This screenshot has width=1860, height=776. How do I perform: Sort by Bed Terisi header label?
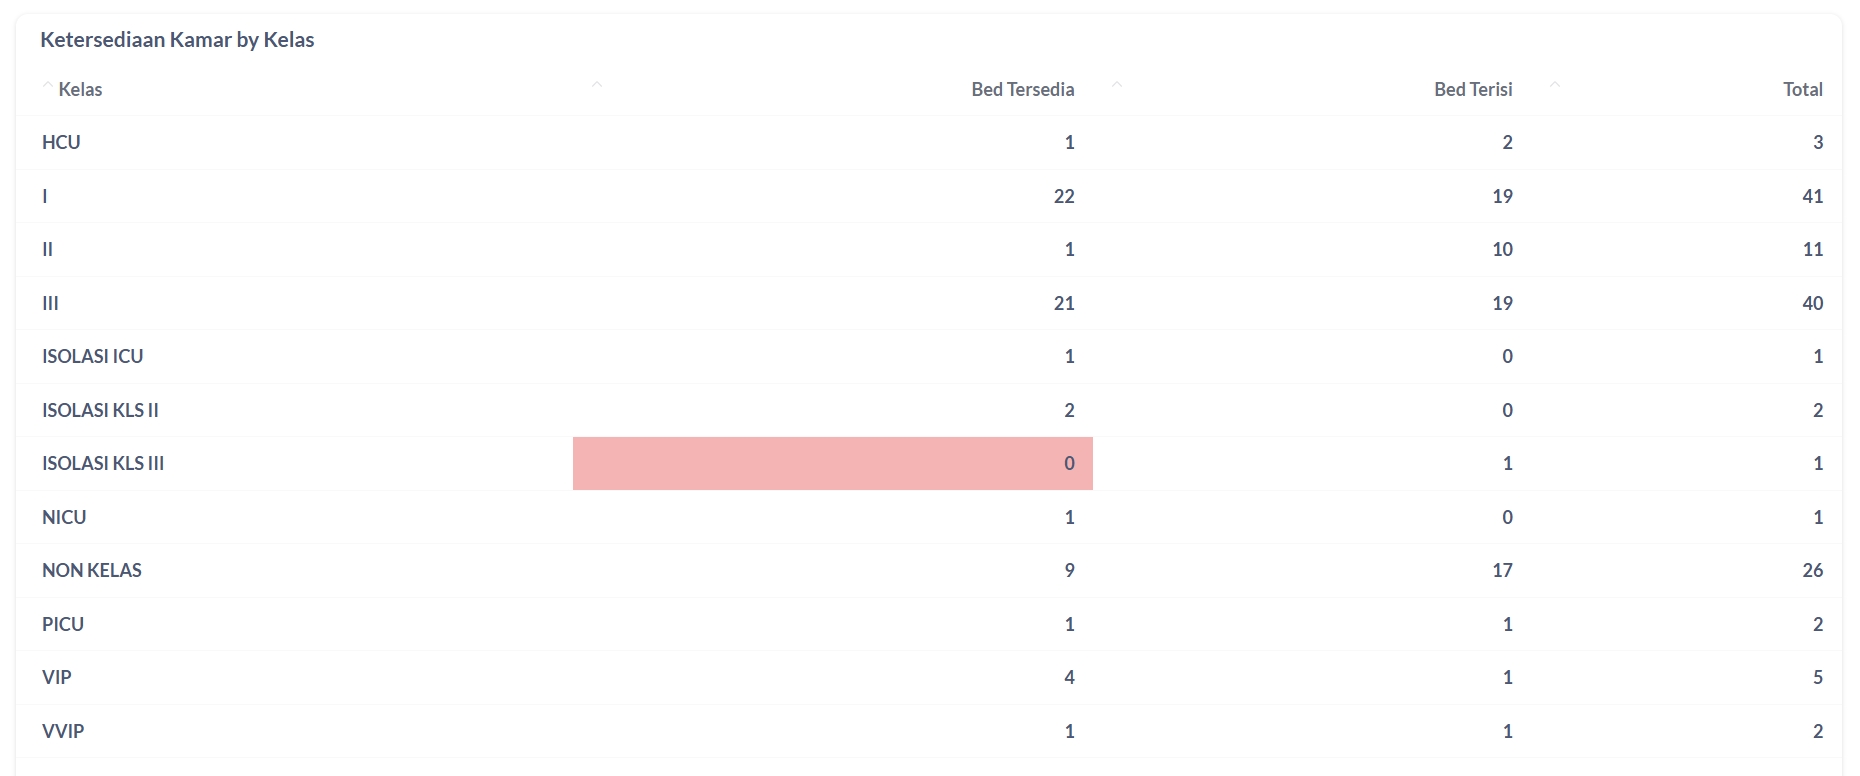(1472, 90)
